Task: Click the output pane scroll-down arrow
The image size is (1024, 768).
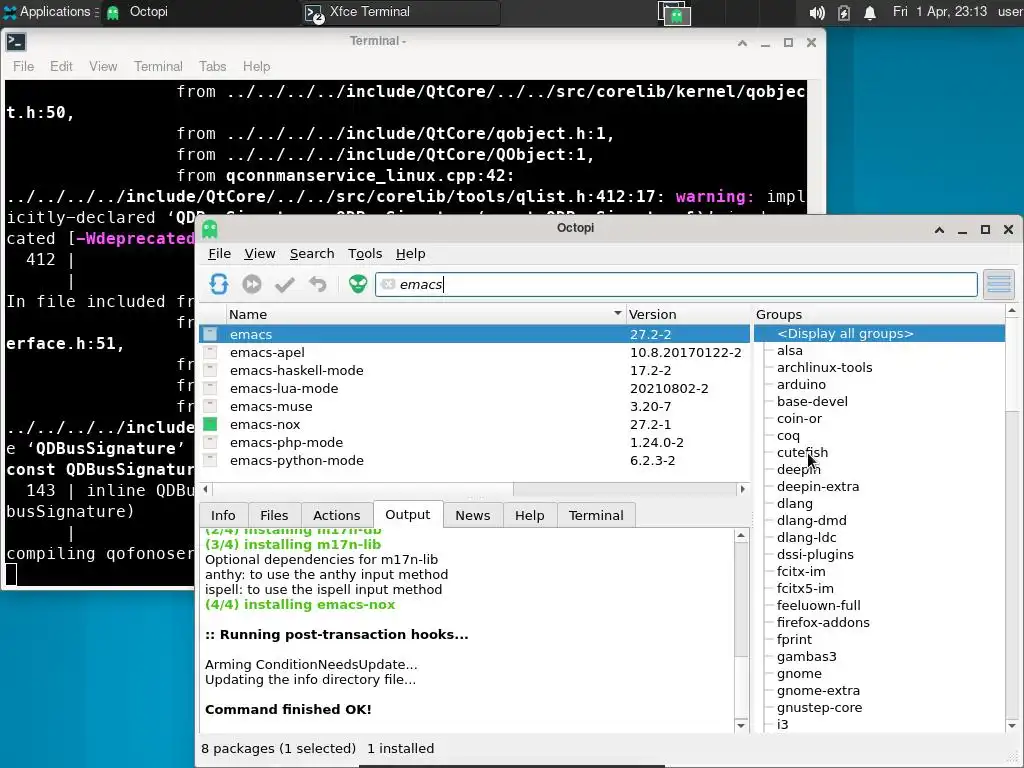Action: click(741, 725)
